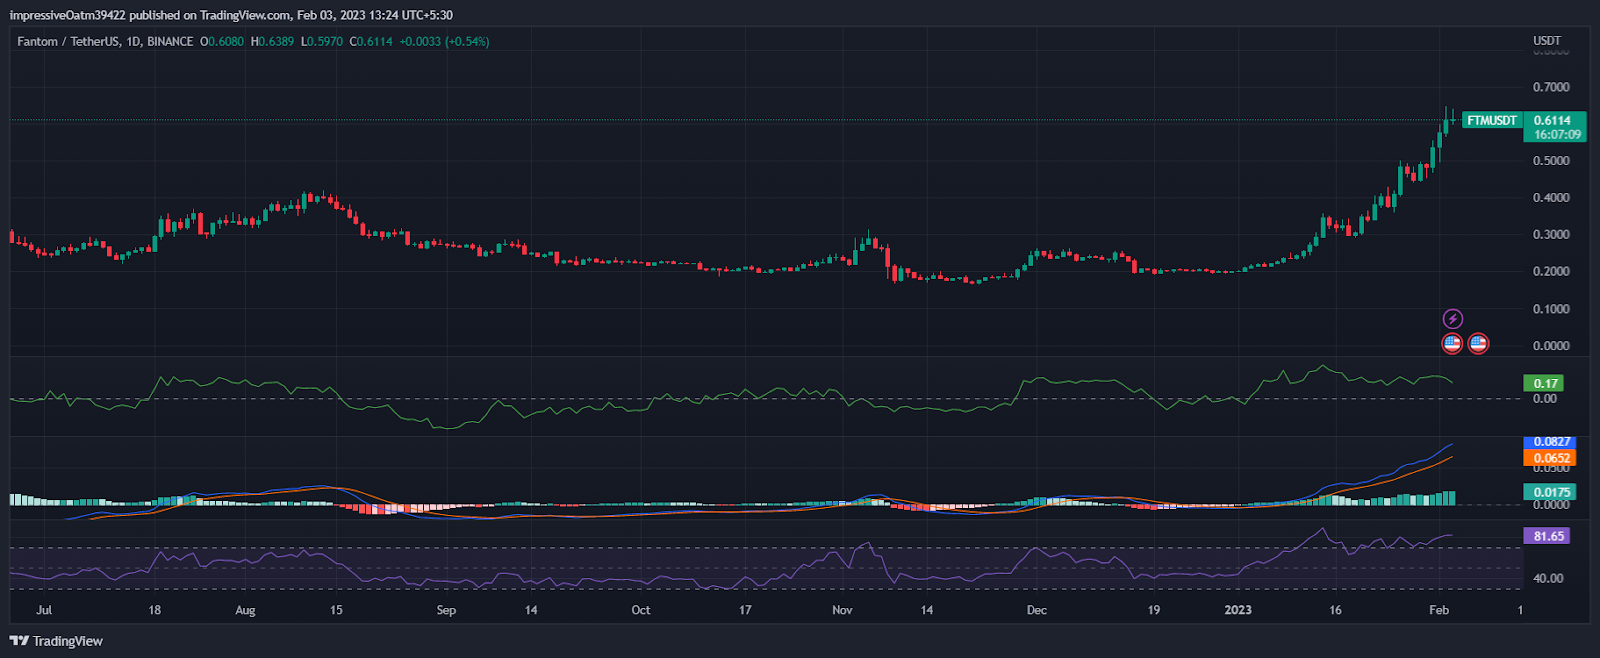Click the teal 0.0175 histogram value label

coord(1551,492)
